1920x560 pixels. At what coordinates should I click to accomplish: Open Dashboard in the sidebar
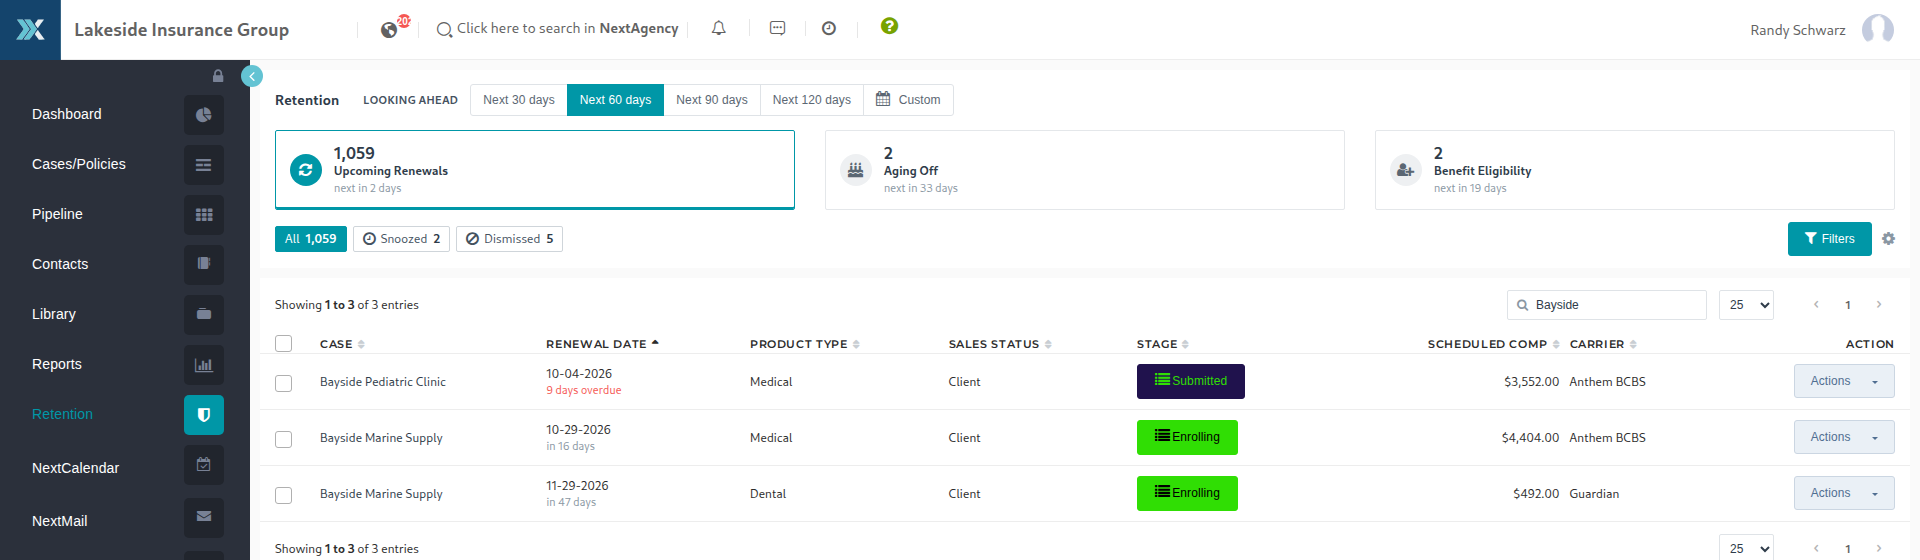pyautogui.click(x=67, y=114)
